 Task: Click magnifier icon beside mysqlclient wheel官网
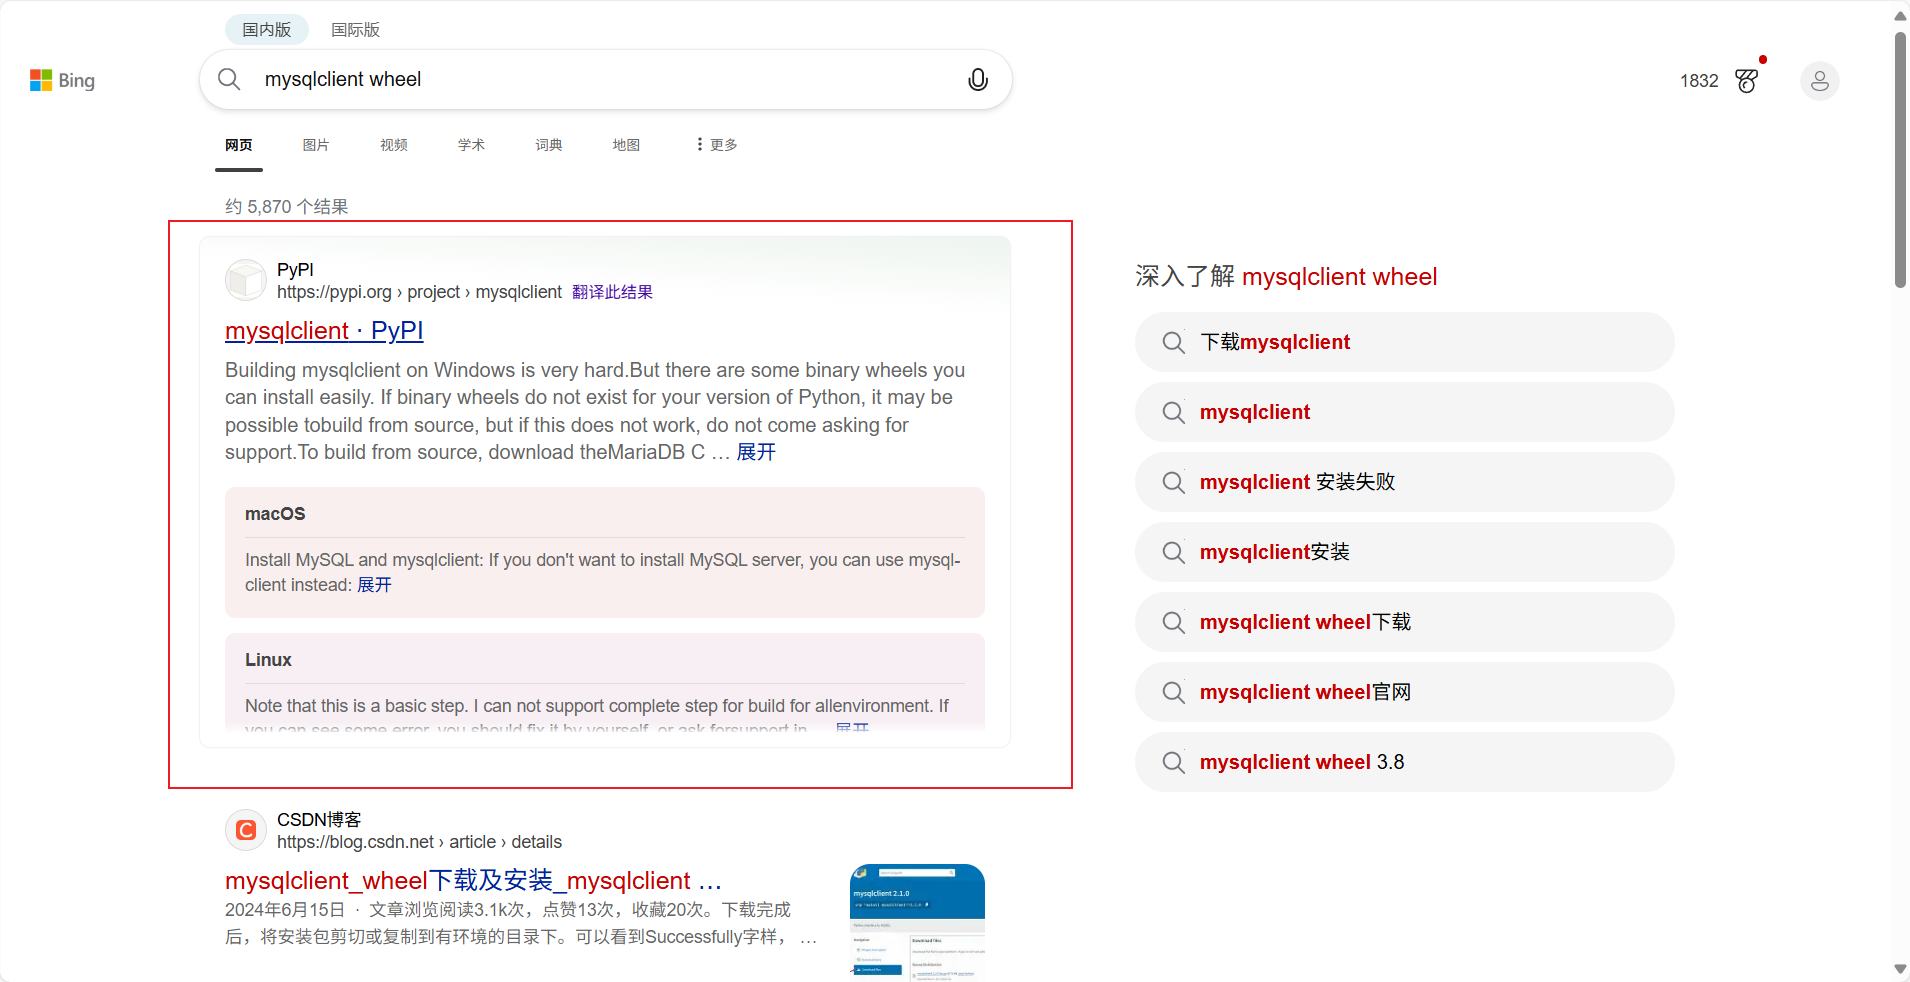click(1173, 692)
